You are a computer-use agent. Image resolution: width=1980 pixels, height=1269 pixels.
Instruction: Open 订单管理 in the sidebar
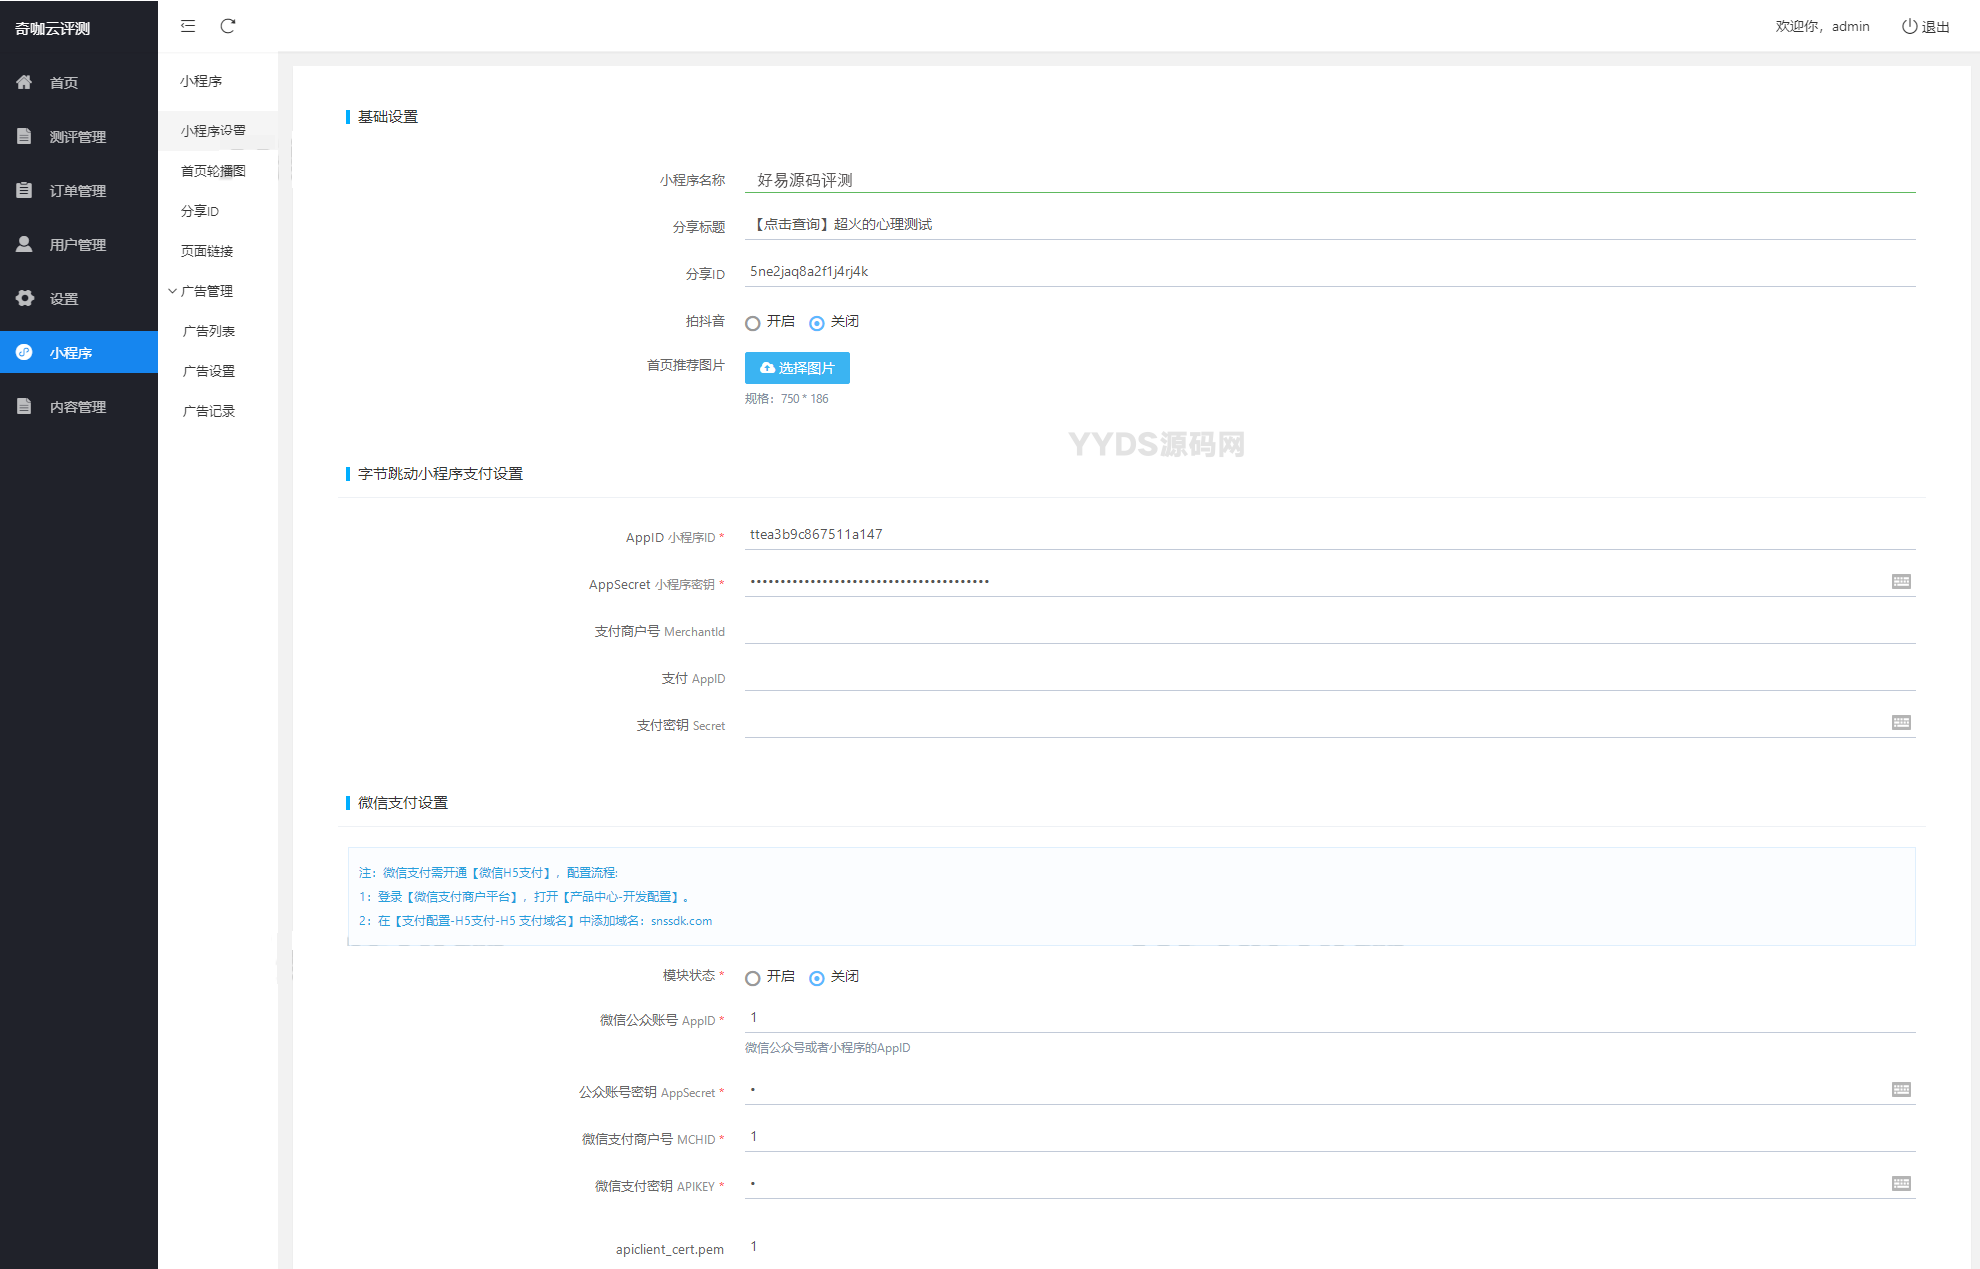click(x=77, y=191)
